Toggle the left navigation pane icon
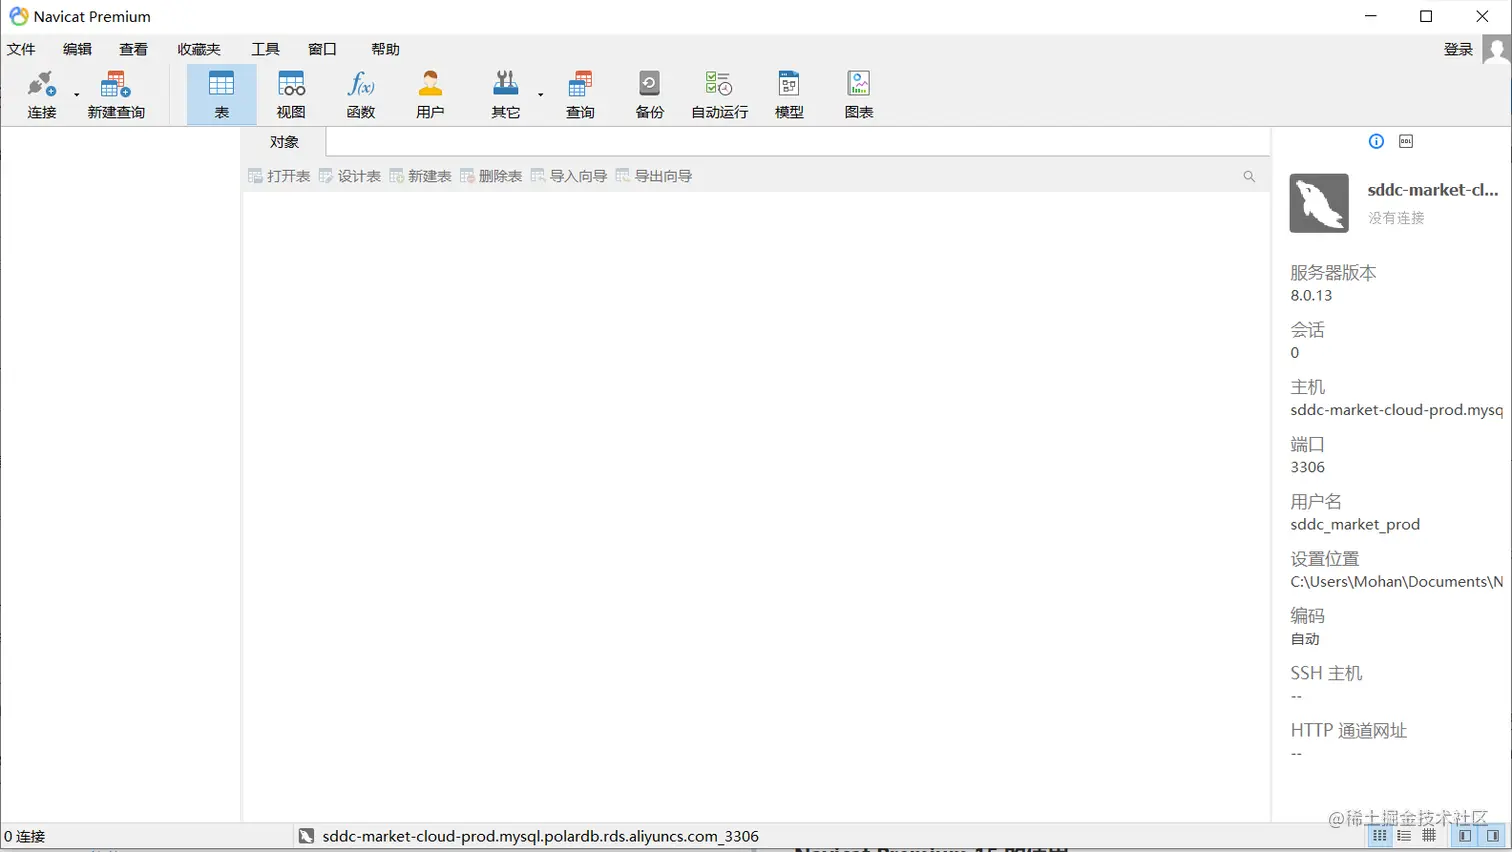 (1465, 836)
